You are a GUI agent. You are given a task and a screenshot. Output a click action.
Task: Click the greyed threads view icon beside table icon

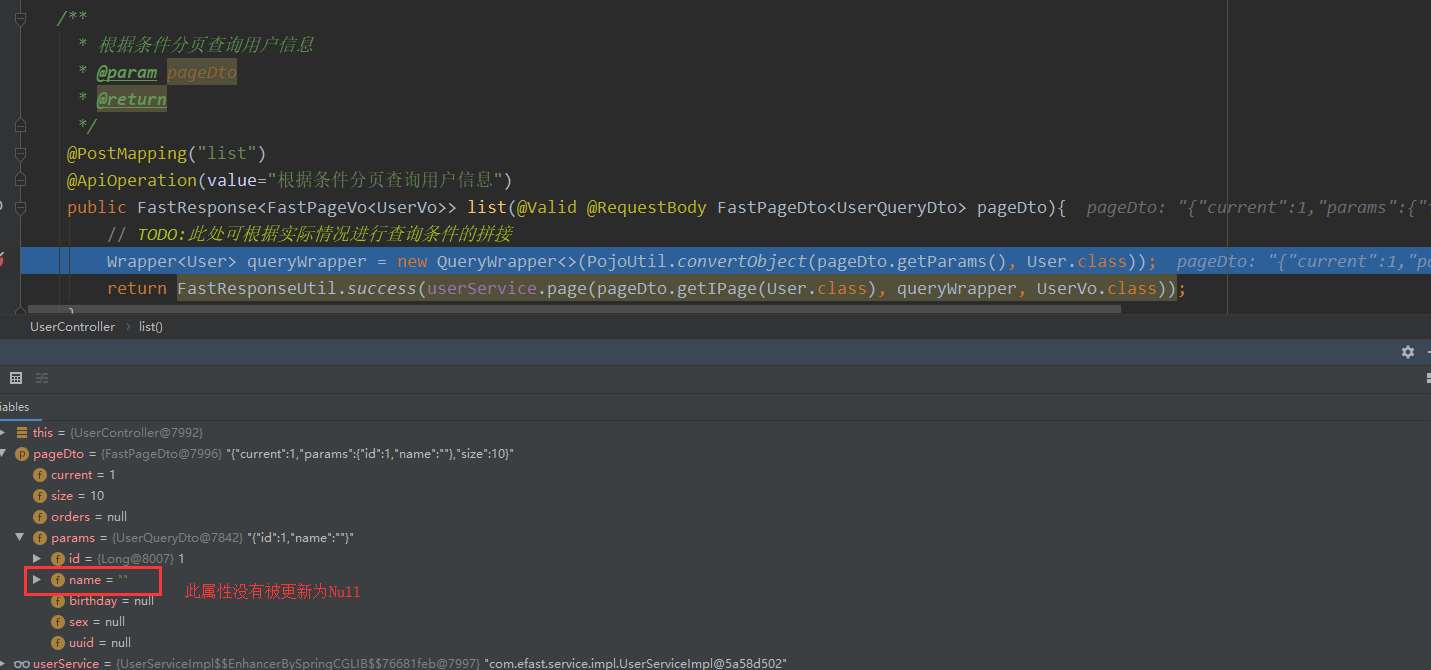click(x=42, y=378)
